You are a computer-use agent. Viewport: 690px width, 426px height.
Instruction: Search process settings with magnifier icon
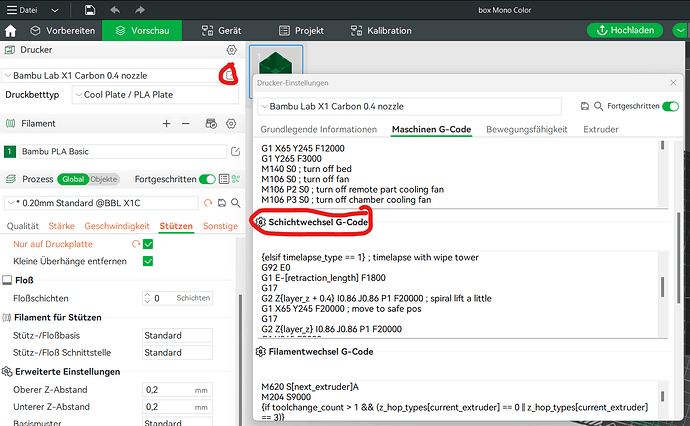235,203
